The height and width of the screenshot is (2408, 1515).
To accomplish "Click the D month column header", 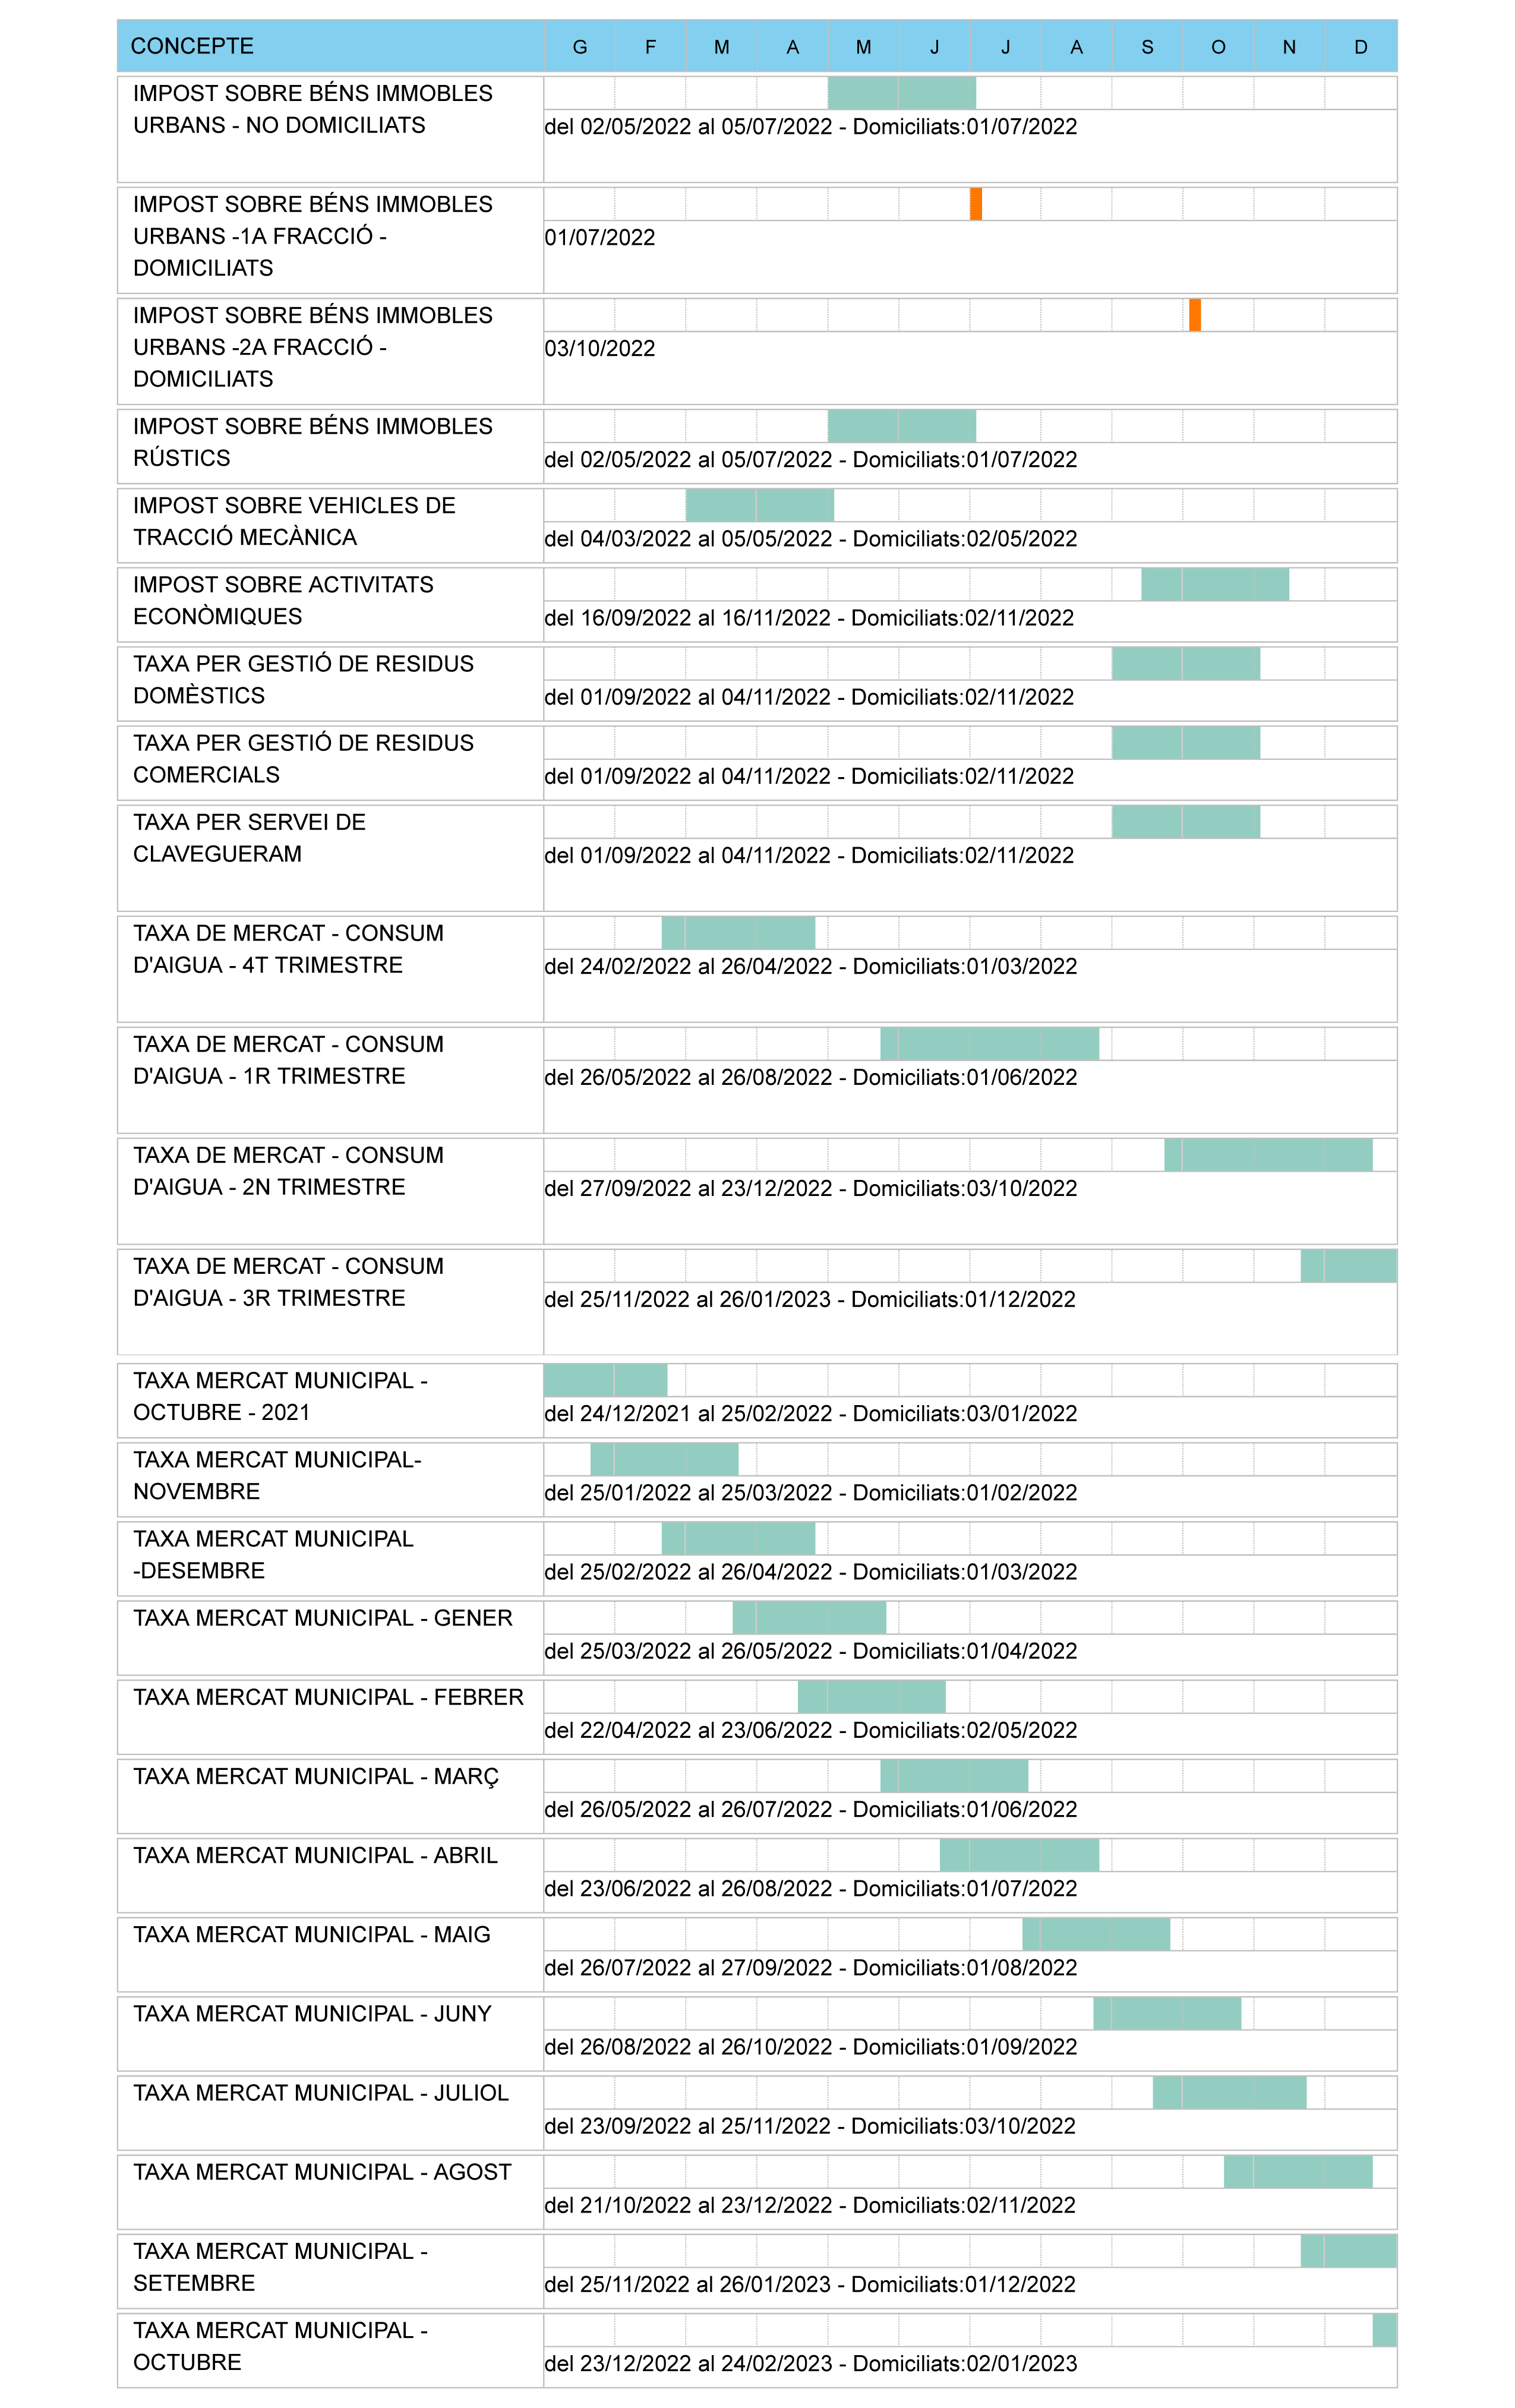I will point(1360,47).
